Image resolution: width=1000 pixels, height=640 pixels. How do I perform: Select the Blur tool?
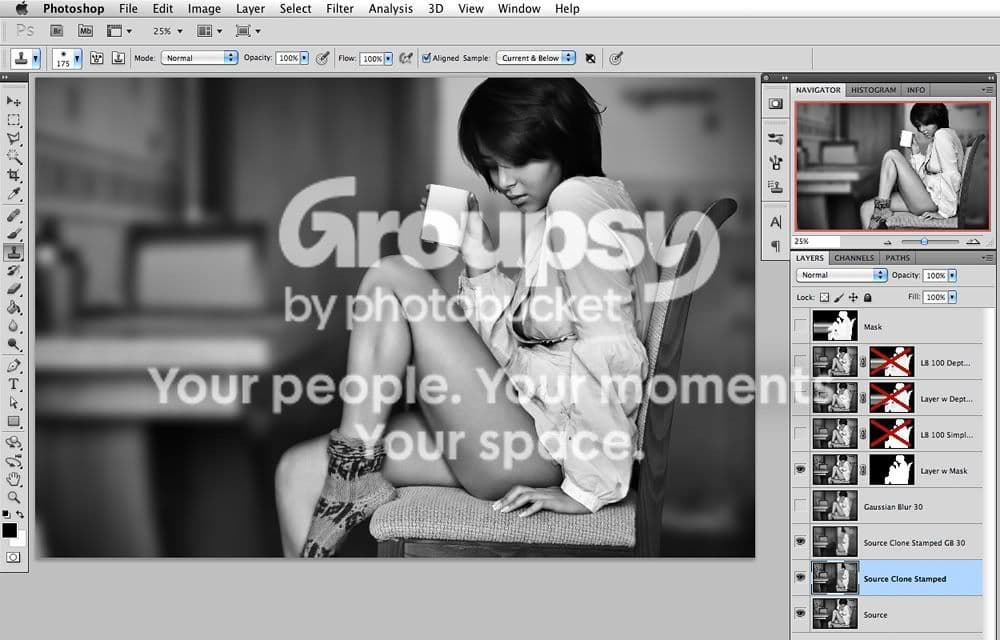(13, 326)
